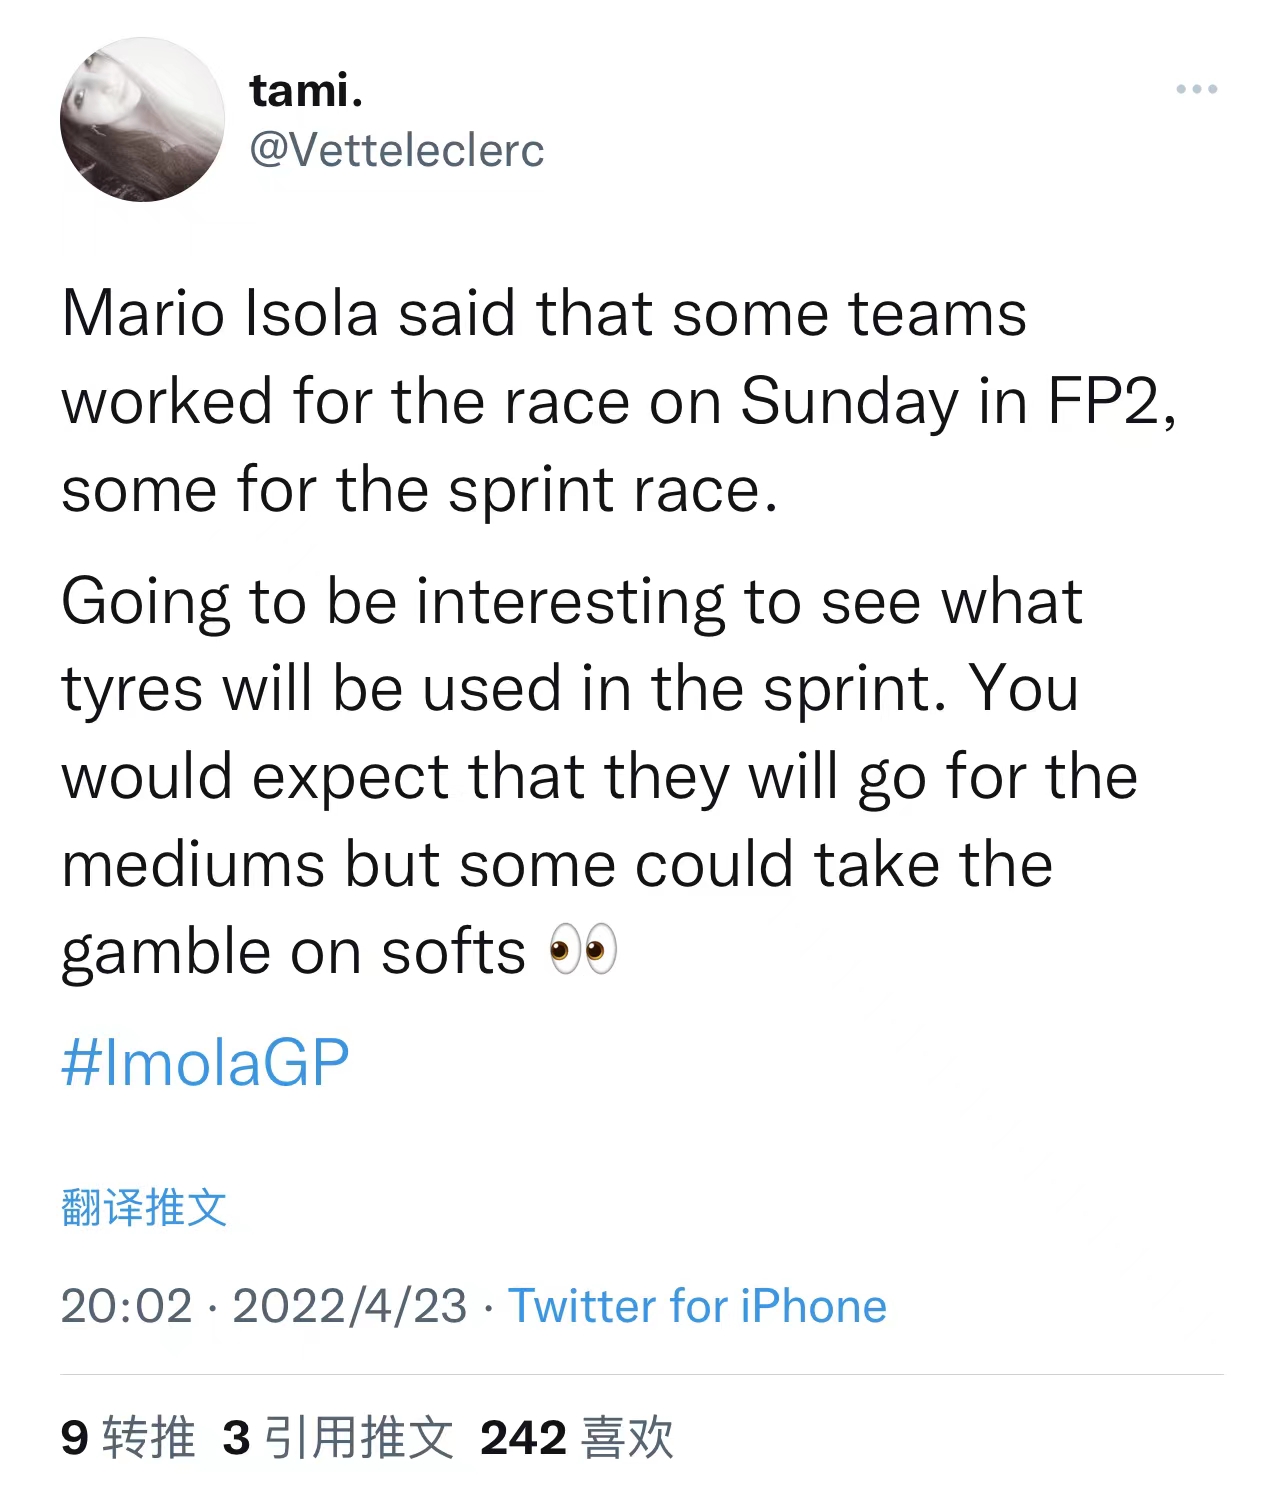This screenshot has width=1284, height=1491.
Task: Translate the tweet via 翻译推文
Action: [x=144, y=1207]
